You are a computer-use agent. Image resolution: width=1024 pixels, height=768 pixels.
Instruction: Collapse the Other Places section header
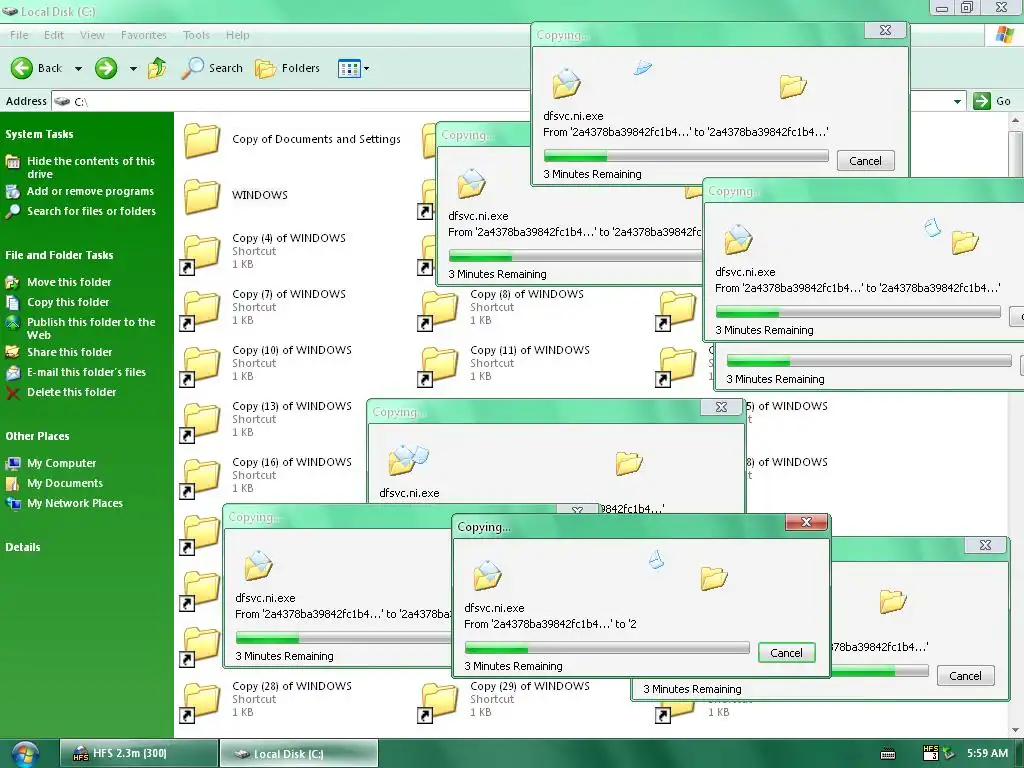coord(37,436)
